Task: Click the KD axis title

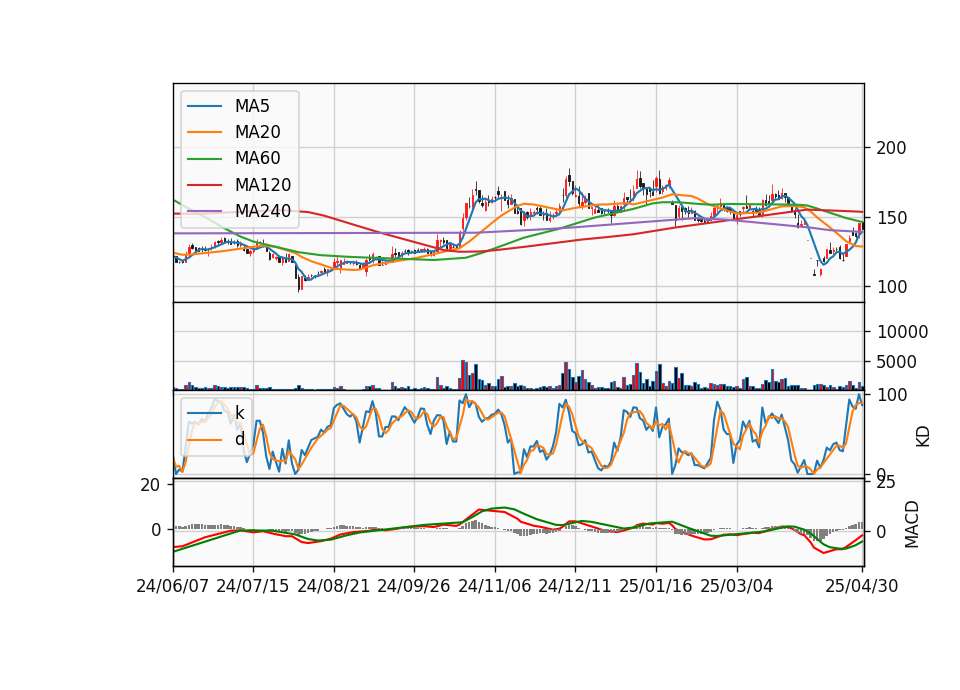Action: click(923, 436)
